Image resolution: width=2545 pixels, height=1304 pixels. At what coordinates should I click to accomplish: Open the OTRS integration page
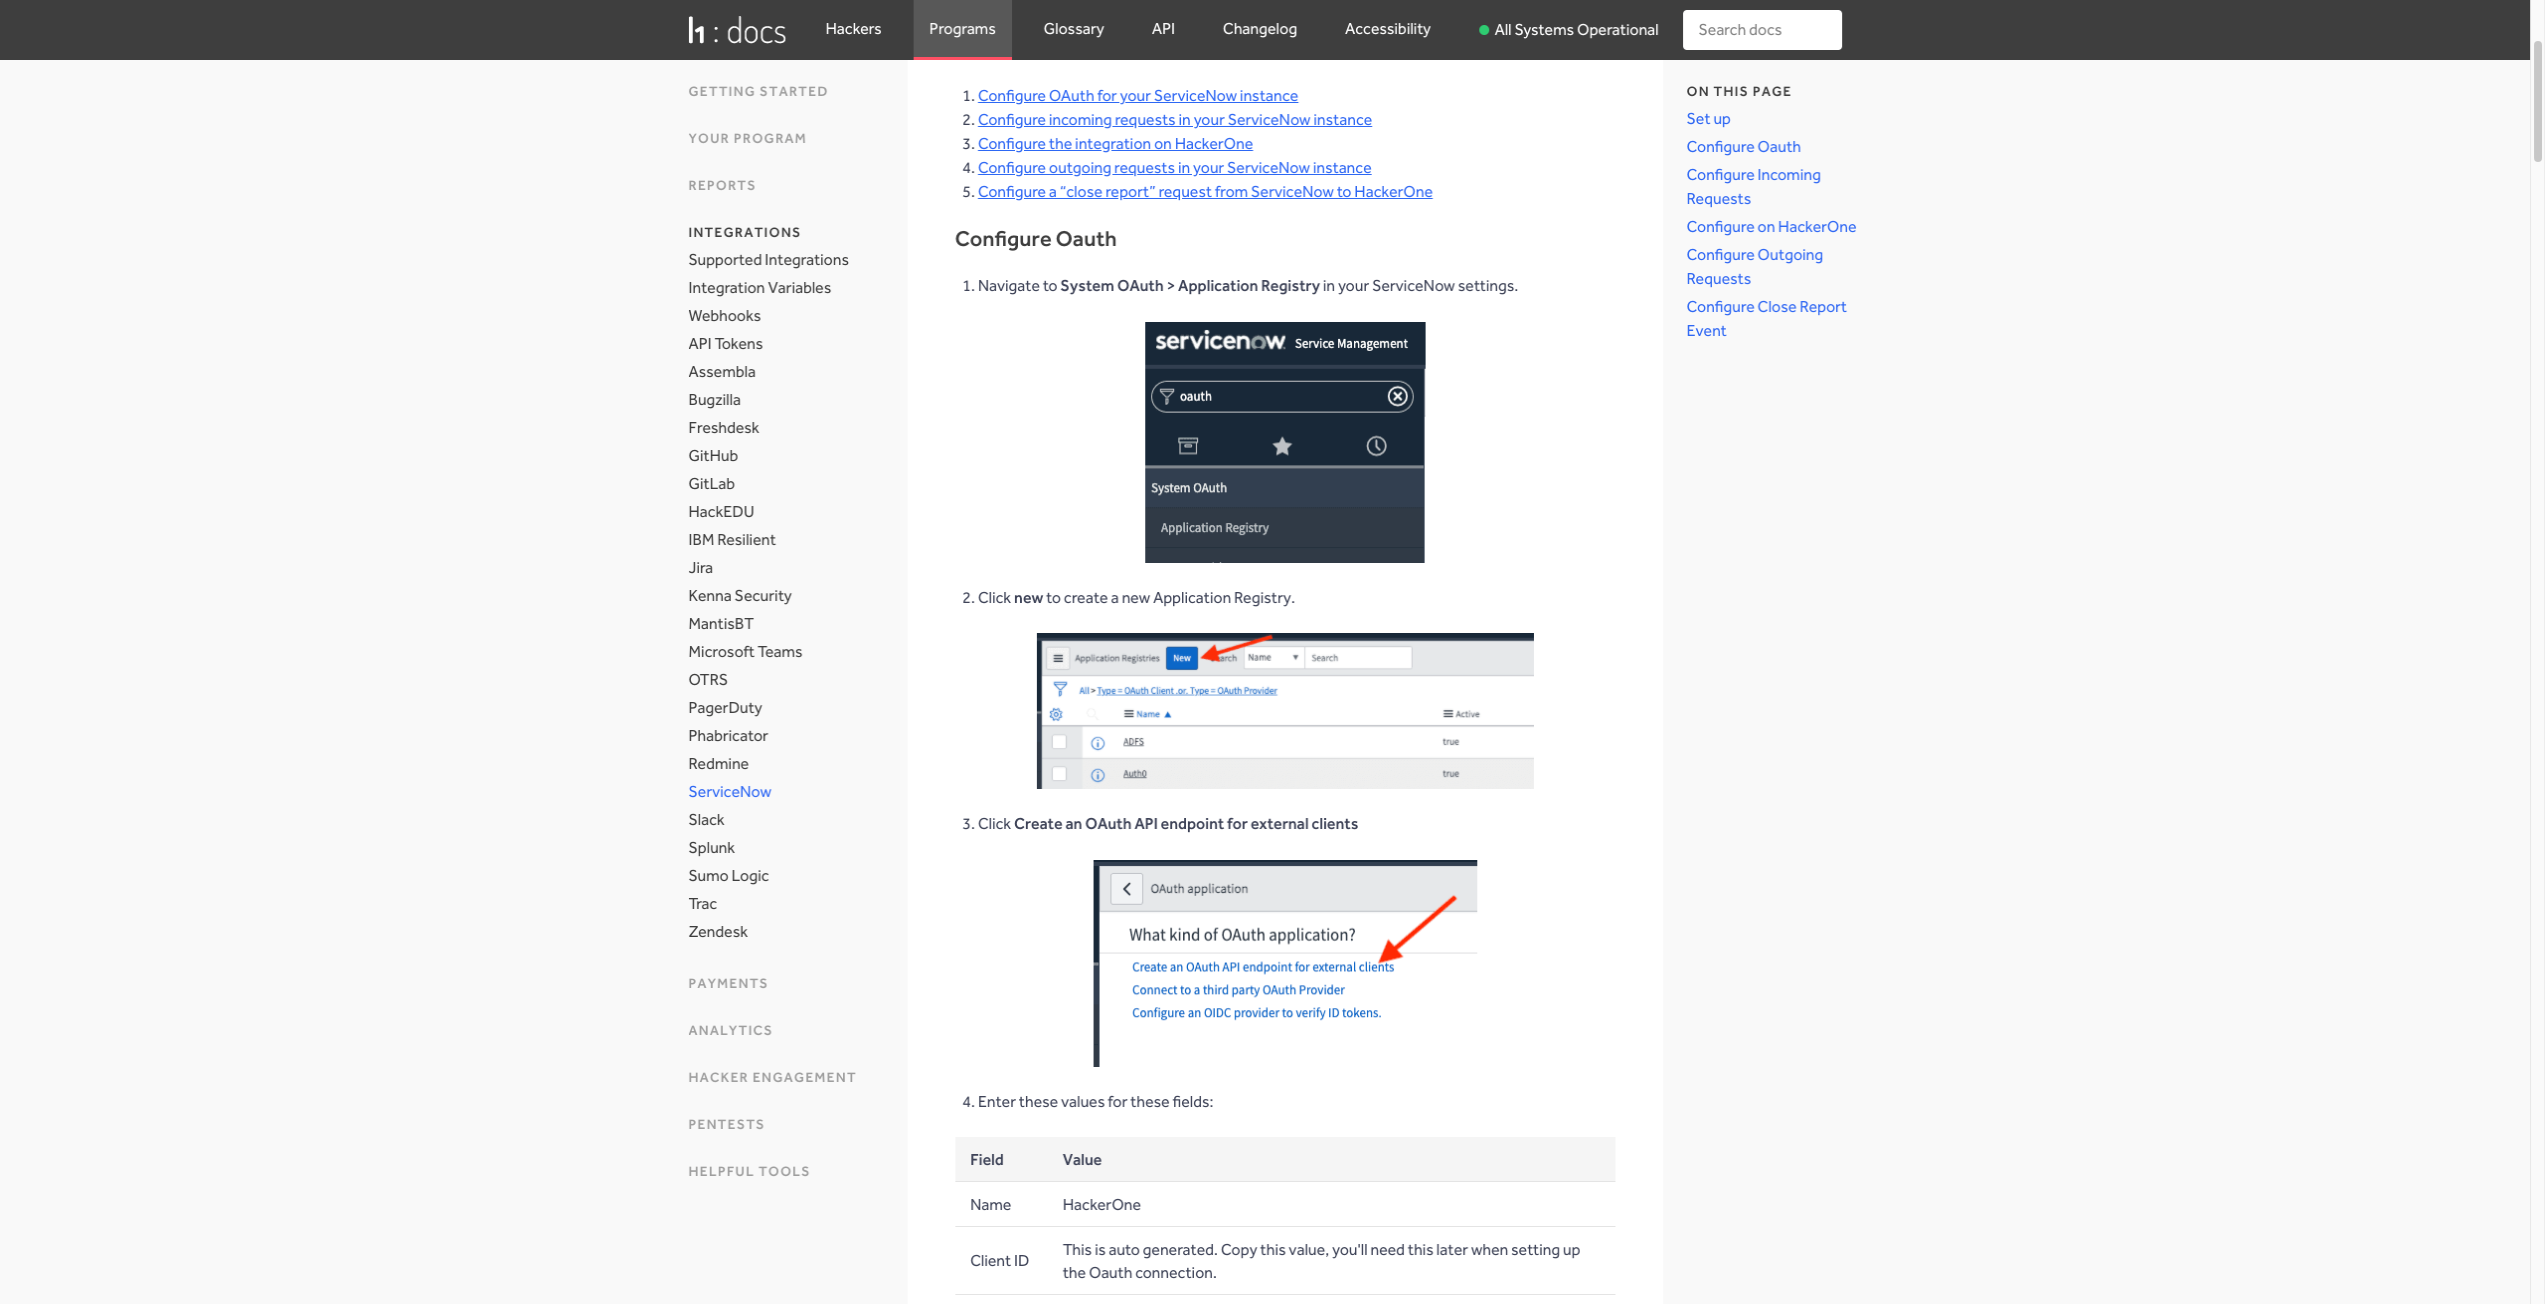[x=707, y=680]
